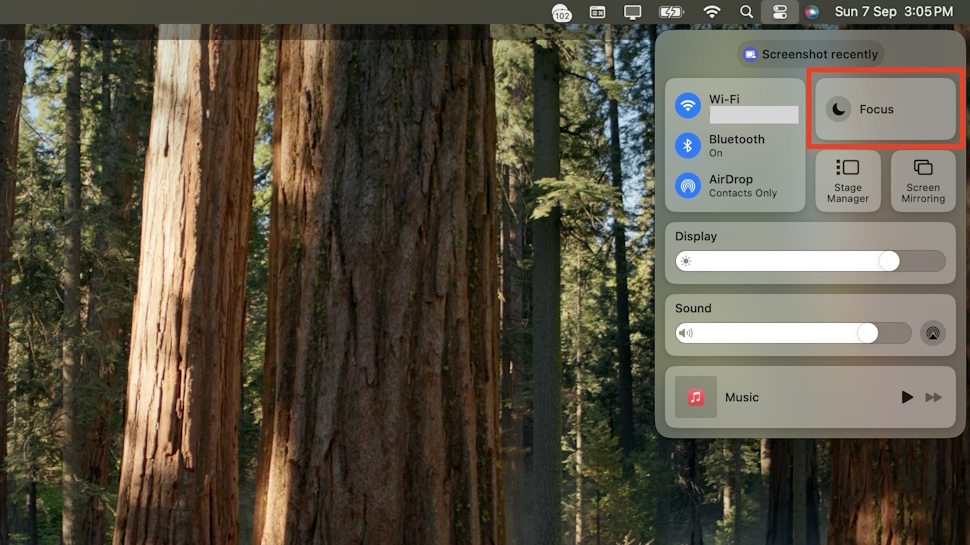Skip forward in Music widget
970x545 pixels.
click(934, 397)
